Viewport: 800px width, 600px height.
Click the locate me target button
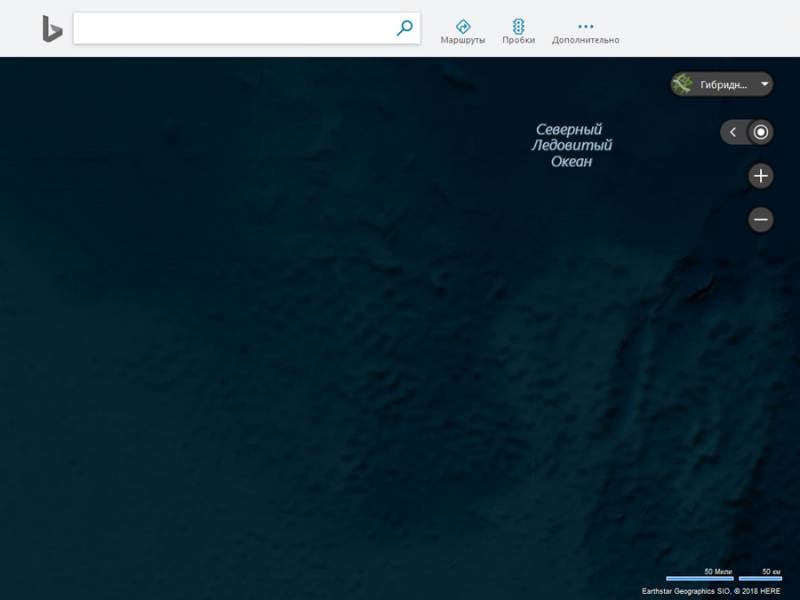(x=760, y=133)
